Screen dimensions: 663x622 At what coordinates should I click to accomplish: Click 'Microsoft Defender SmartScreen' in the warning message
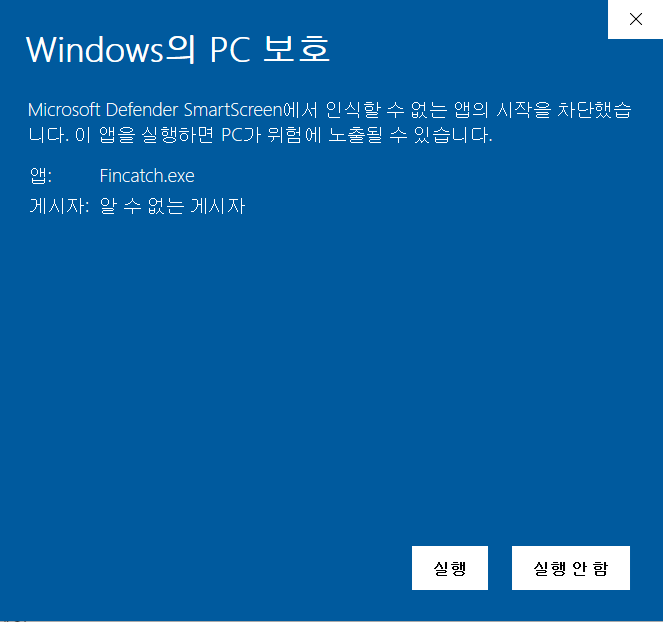coord(155,110)
